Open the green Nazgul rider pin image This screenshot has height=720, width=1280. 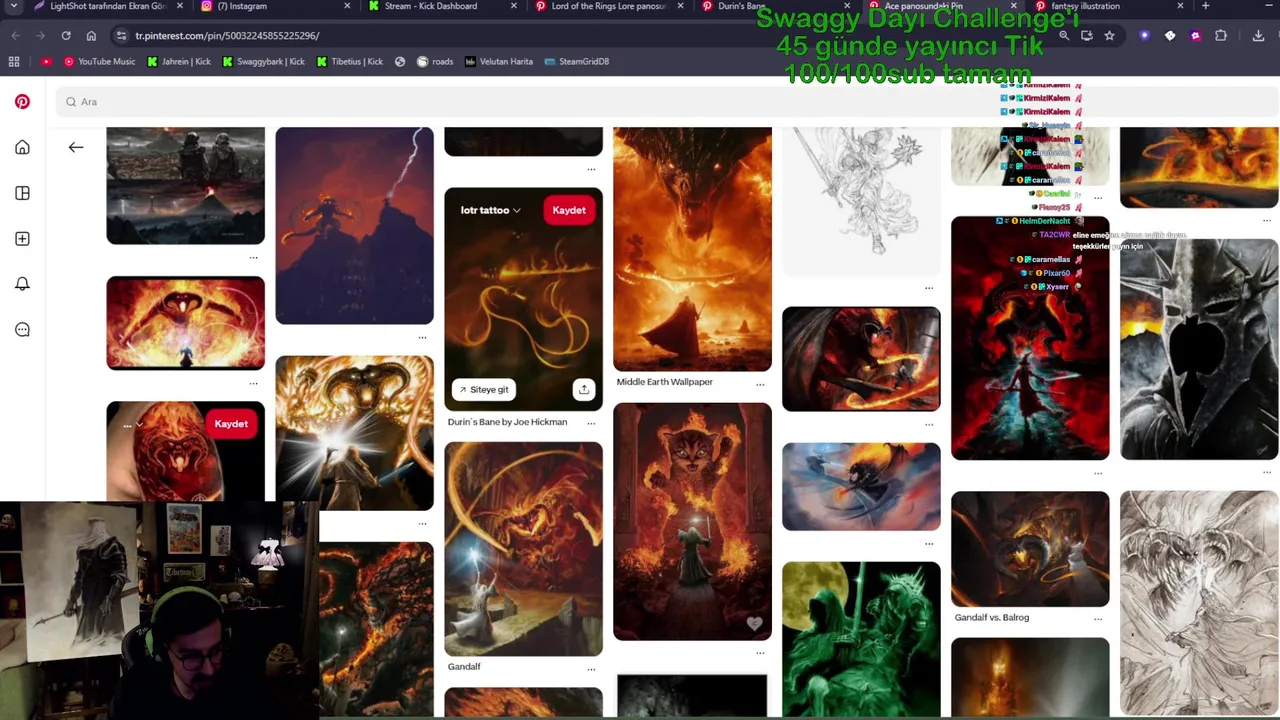(x=861, y=639)
